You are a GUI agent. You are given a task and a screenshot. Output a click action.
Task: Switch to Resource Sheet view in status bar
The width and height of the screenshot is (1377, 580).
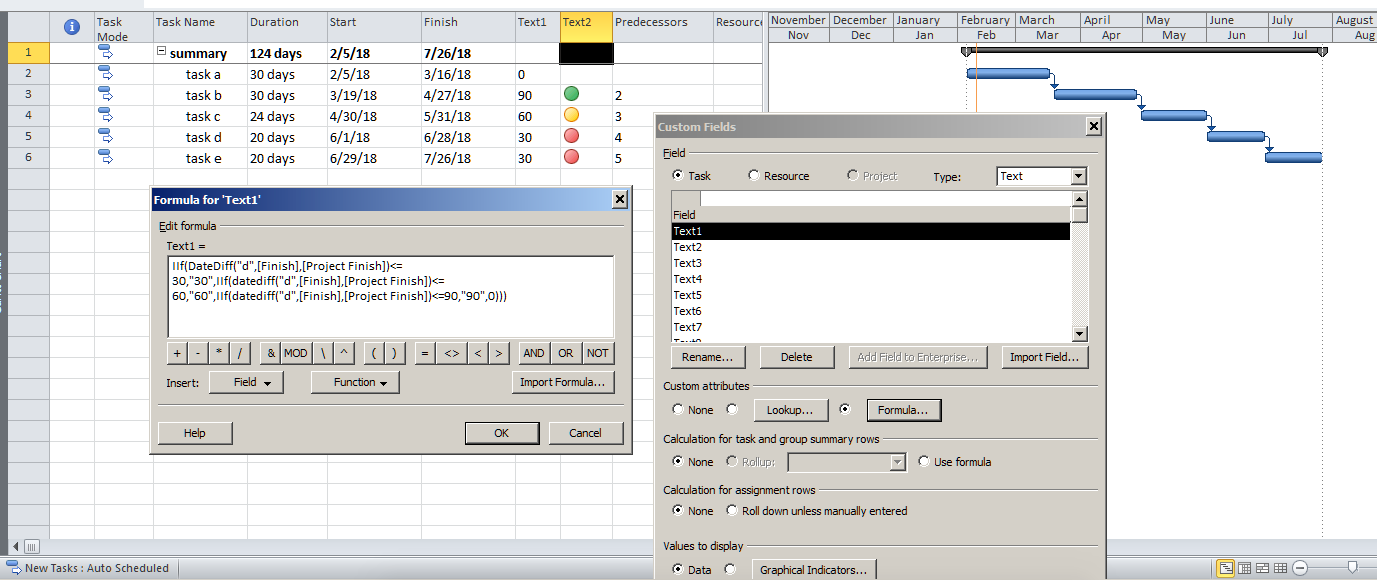(1280, 568)
